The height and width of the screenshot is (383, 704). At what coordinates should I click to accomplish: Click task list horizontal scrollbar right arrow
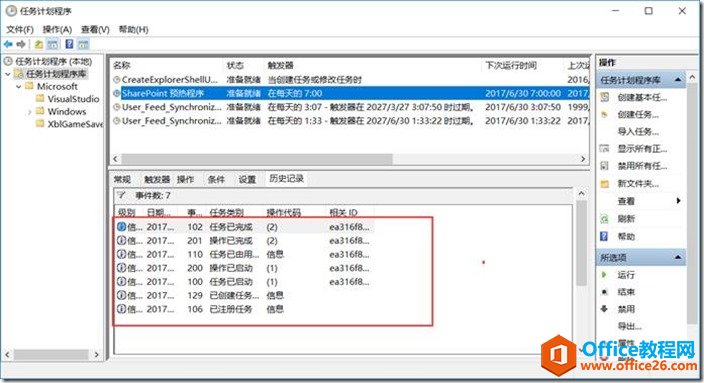[583, 159]
